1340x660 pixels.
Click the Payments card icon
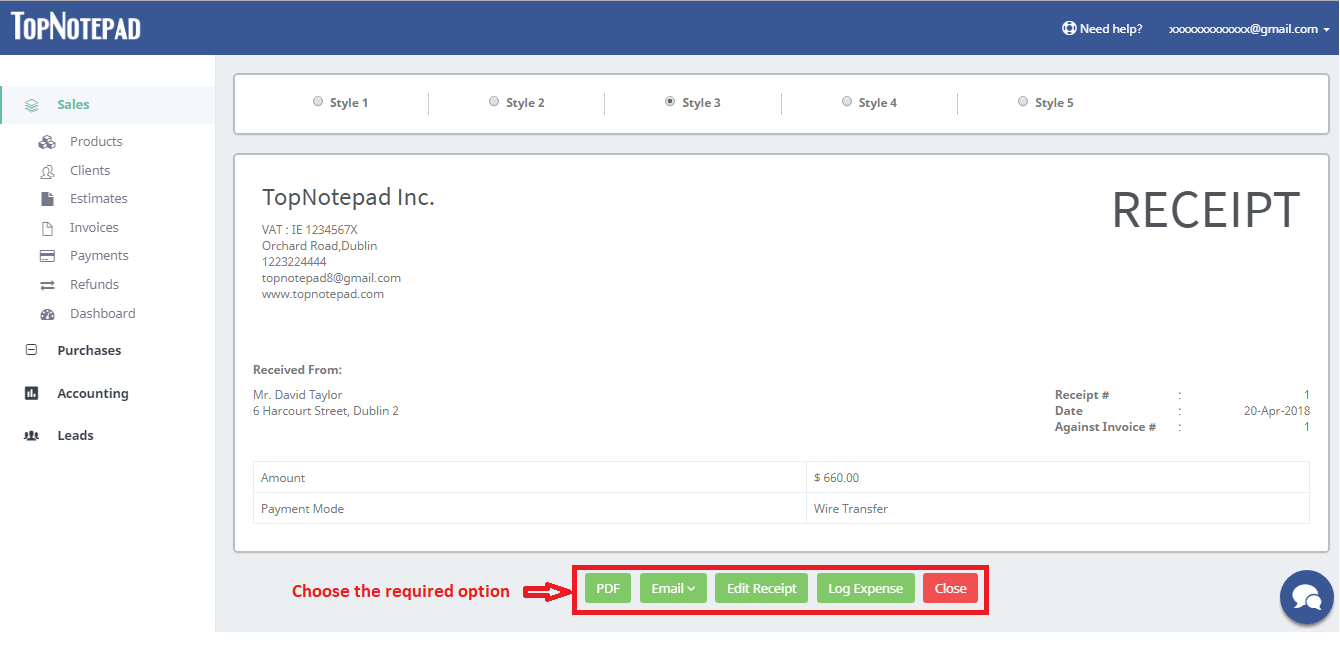[46, 256]
